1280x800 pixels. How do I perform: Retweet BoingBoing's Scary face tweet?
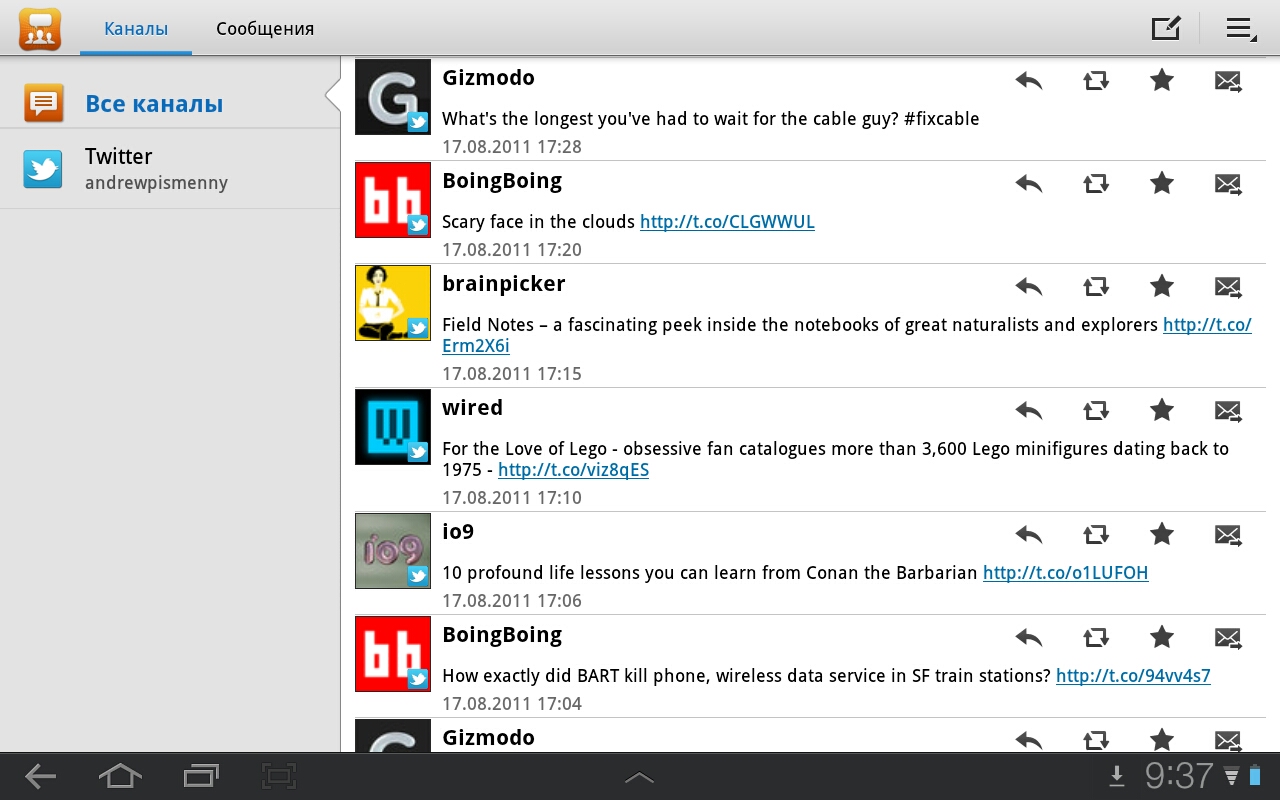(1096, 184)
